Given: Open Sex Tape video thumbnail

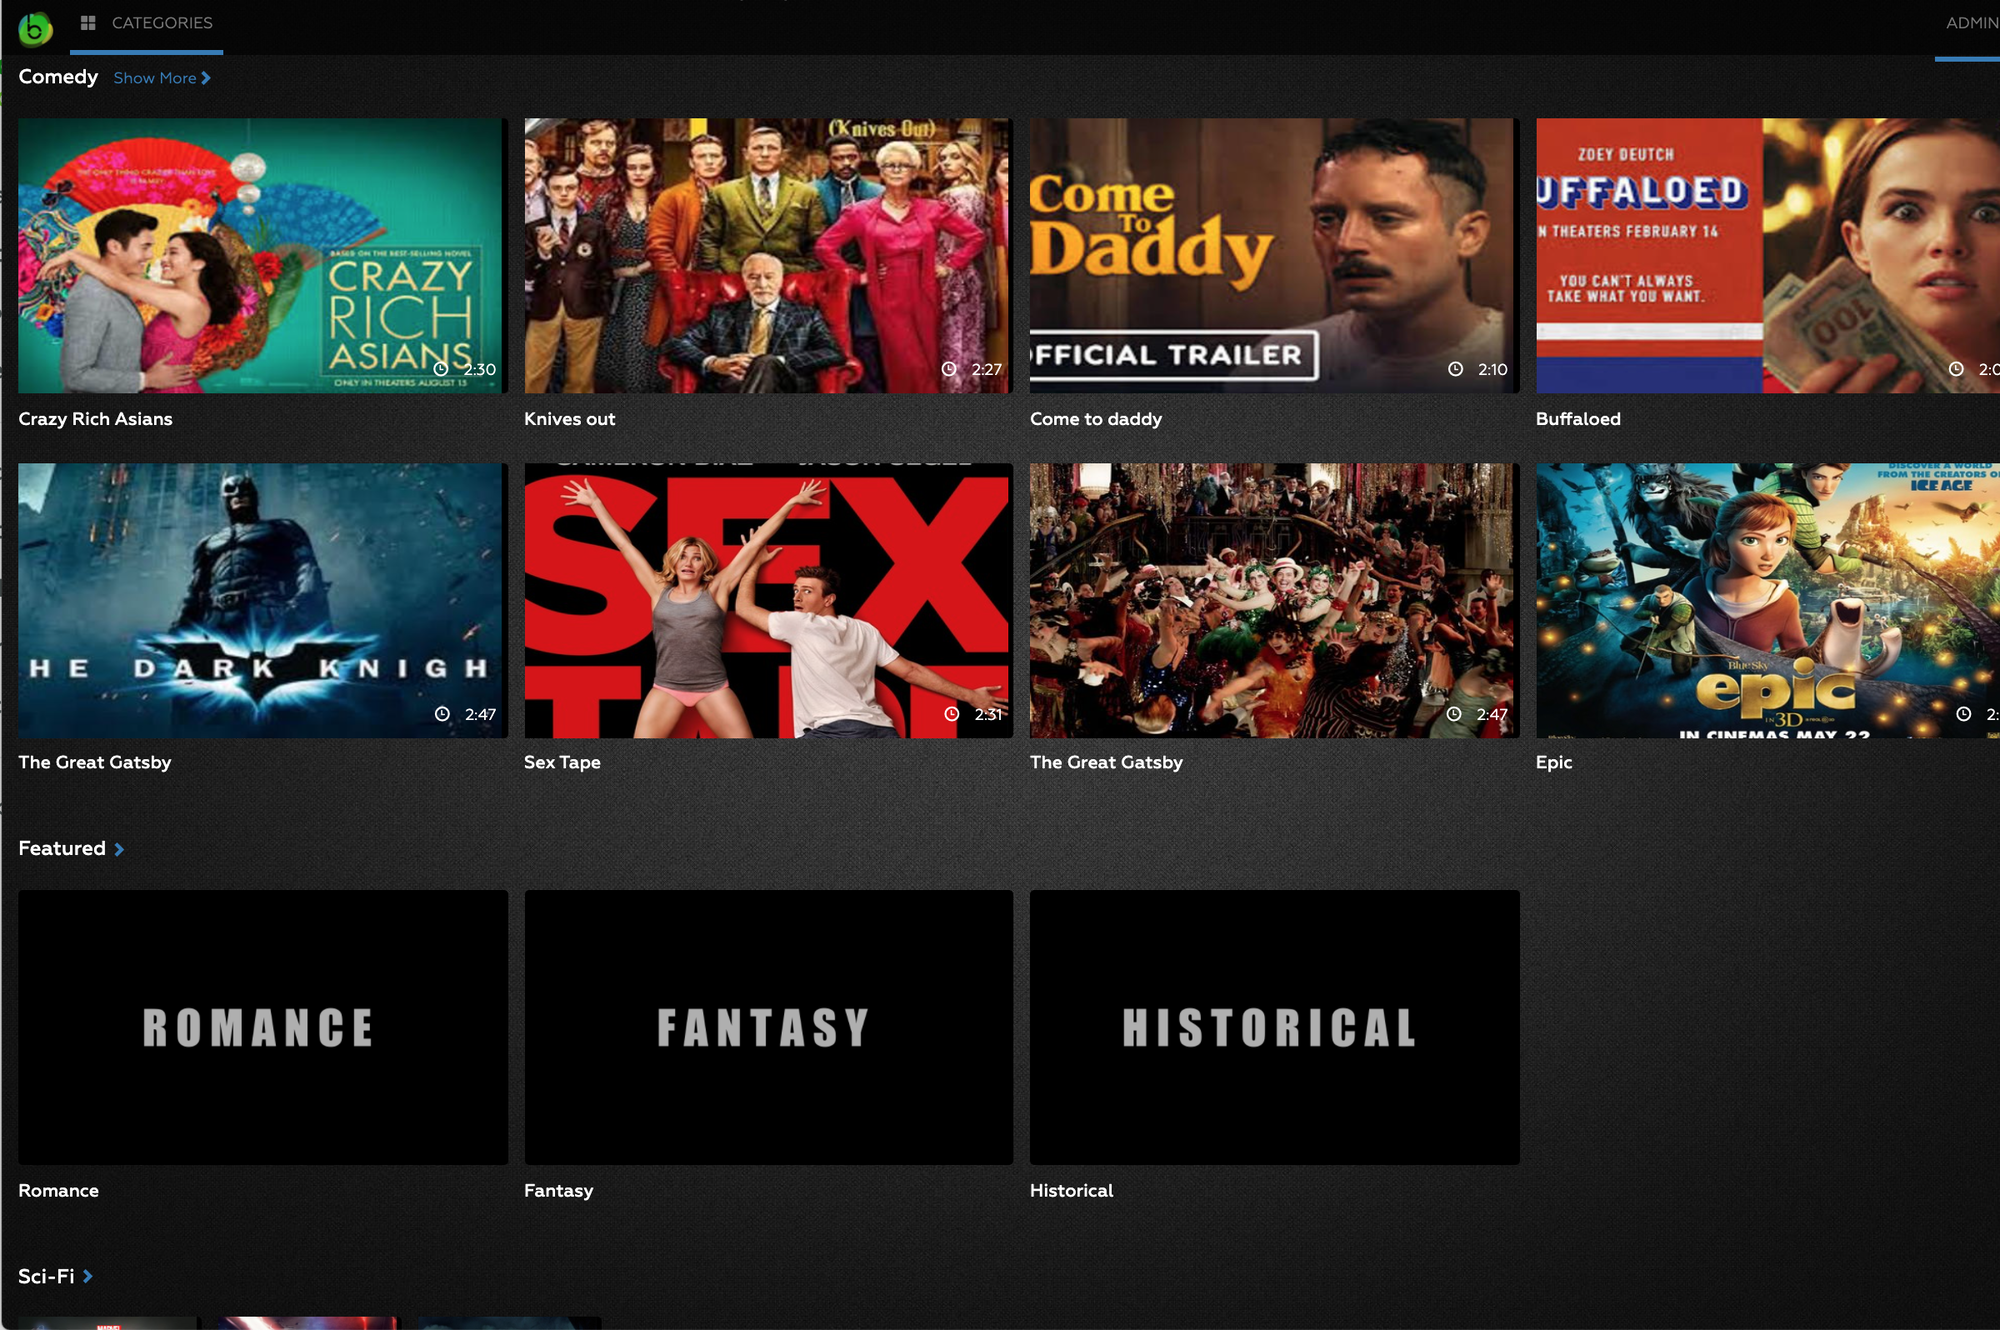Looking at the screenshot, I should point(769,600).
